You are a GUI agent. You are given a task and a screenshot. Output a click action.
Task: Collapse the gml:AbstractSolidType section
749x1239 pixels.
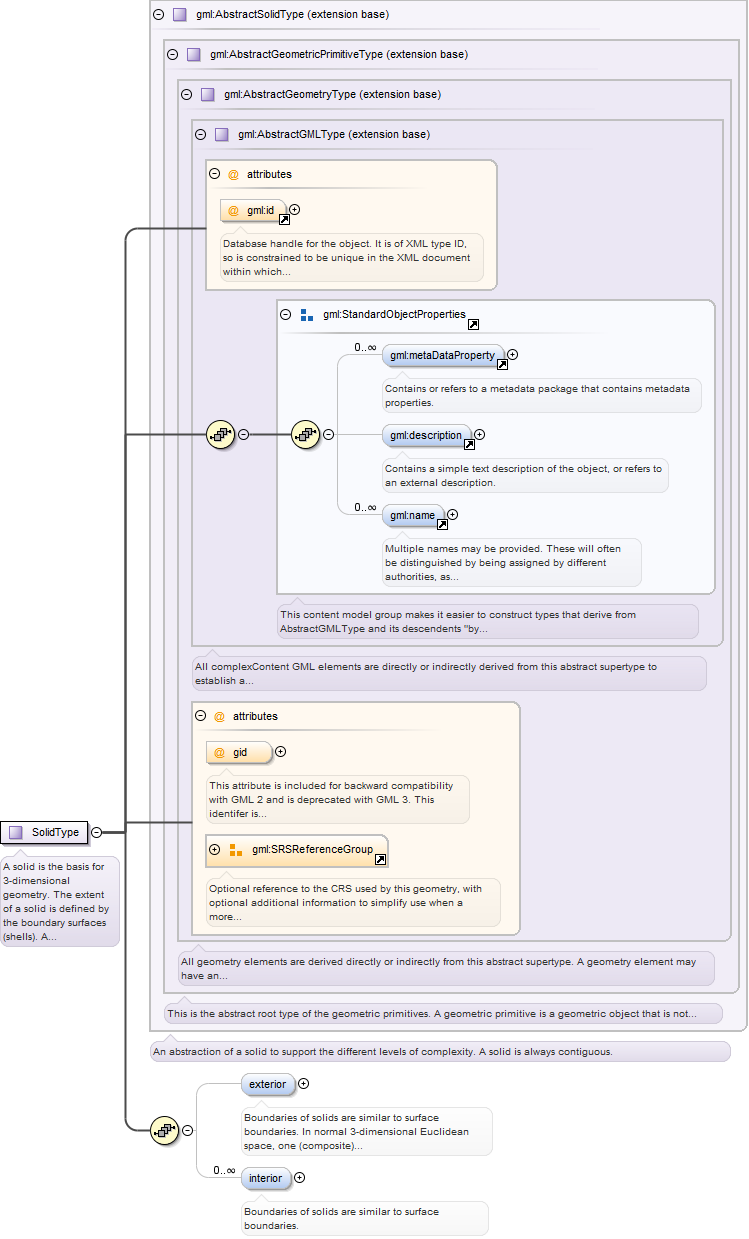pos(158,15)
